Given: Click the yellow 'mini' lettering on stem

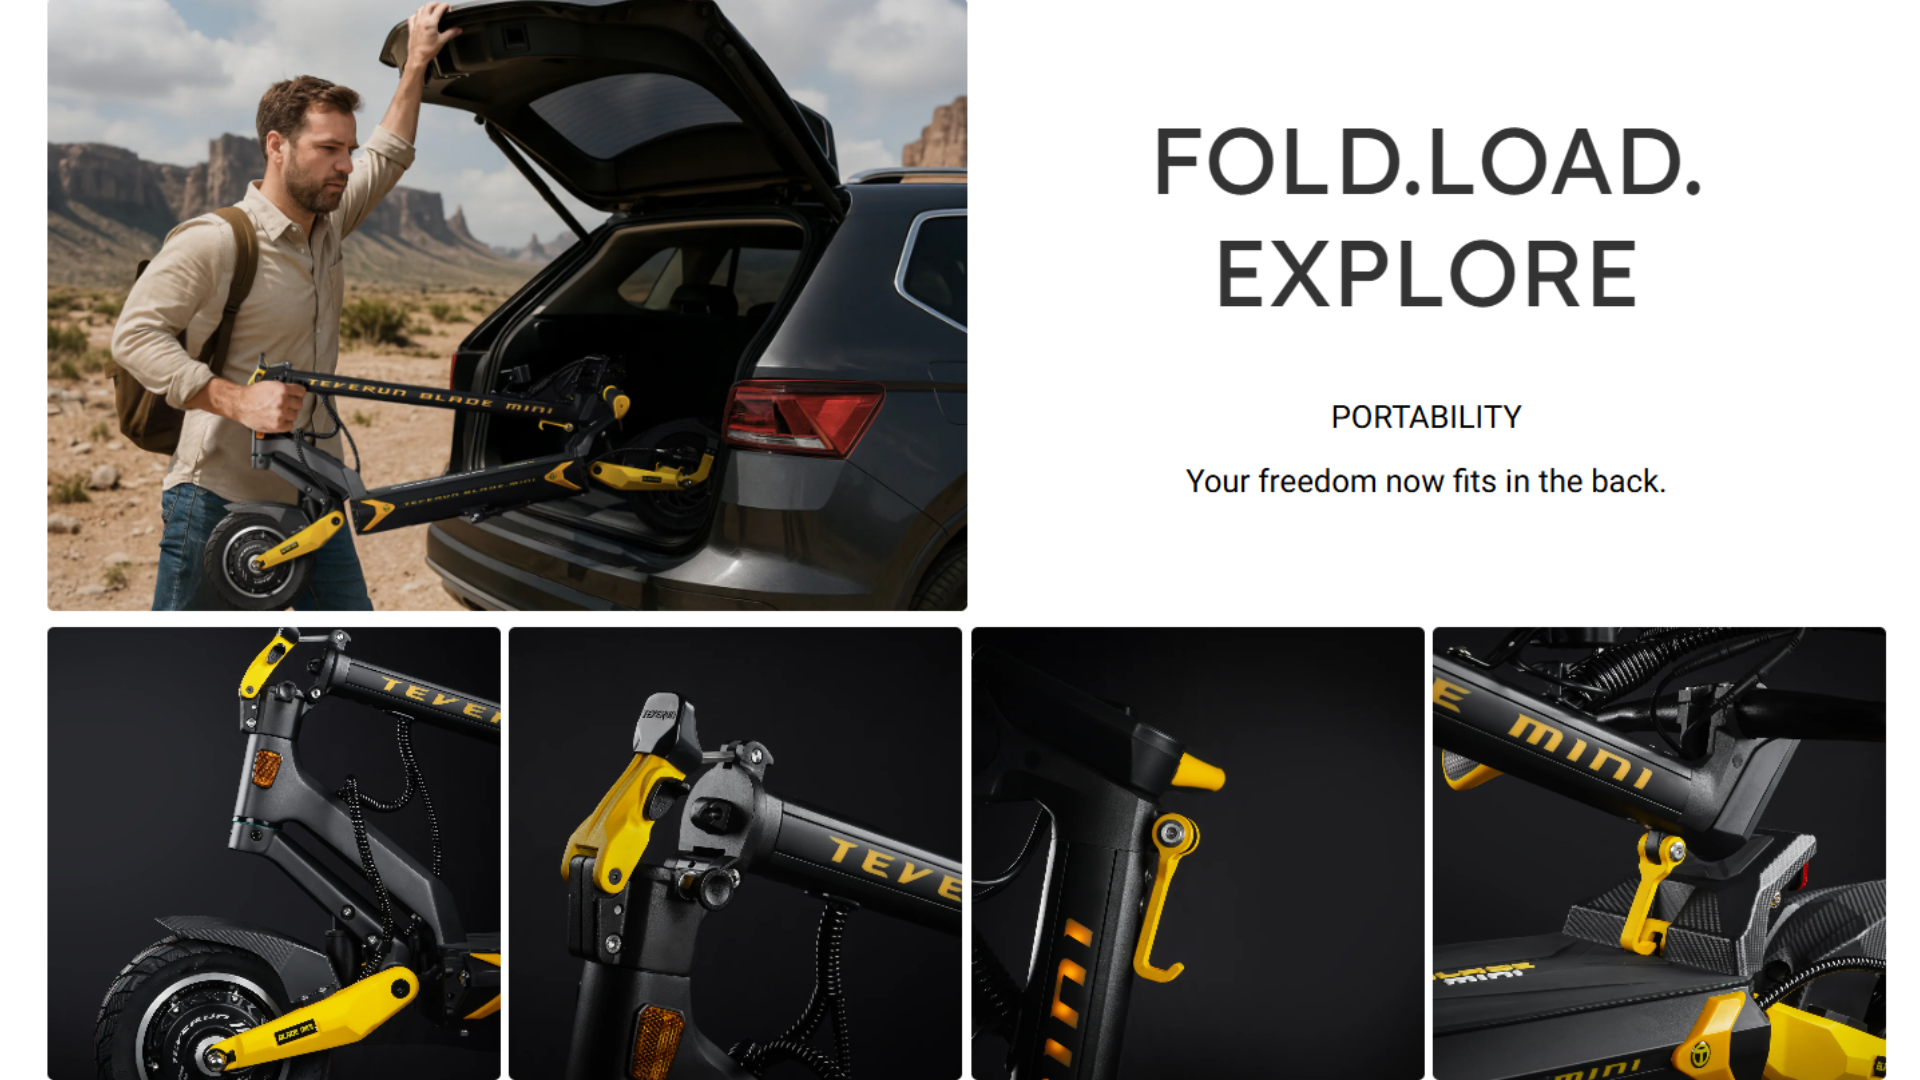Looking at the screenshot, I should (1580, 750).
